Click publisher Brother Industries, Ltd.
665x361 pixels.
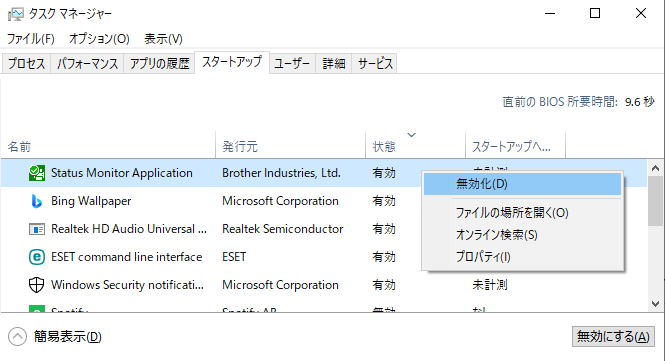[x=281, y=173]
